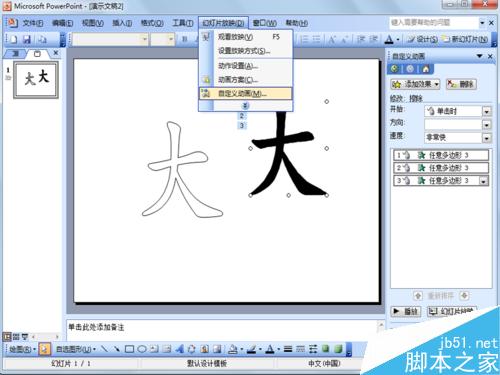
Task: Open the font size dropdown
Action: (x=171, y=39)
